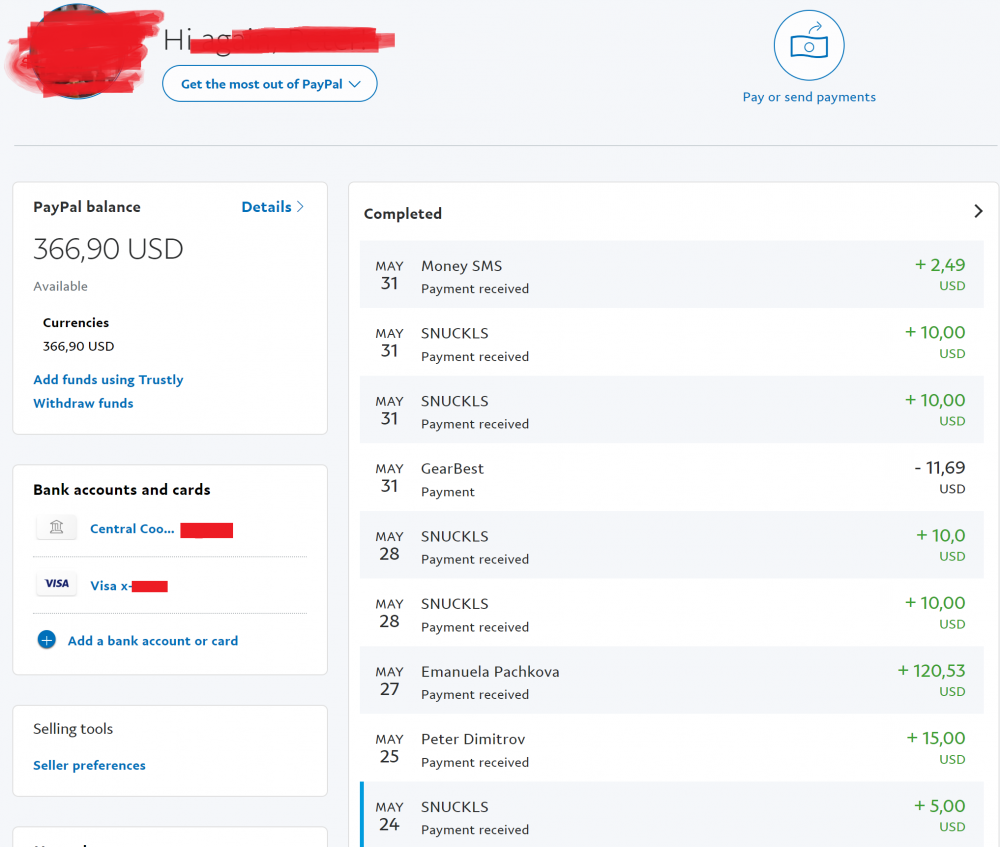Open the Pay or send payments link
This screenshot has width=1000, height=847.
[809, 97]
